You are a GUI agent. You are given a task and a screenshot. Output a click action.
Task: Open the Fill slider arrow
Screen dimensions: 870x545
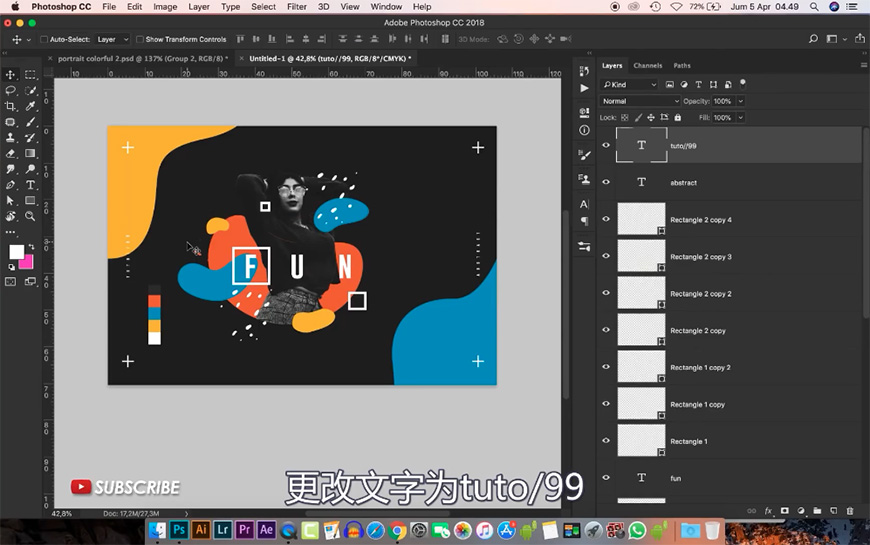741,118
